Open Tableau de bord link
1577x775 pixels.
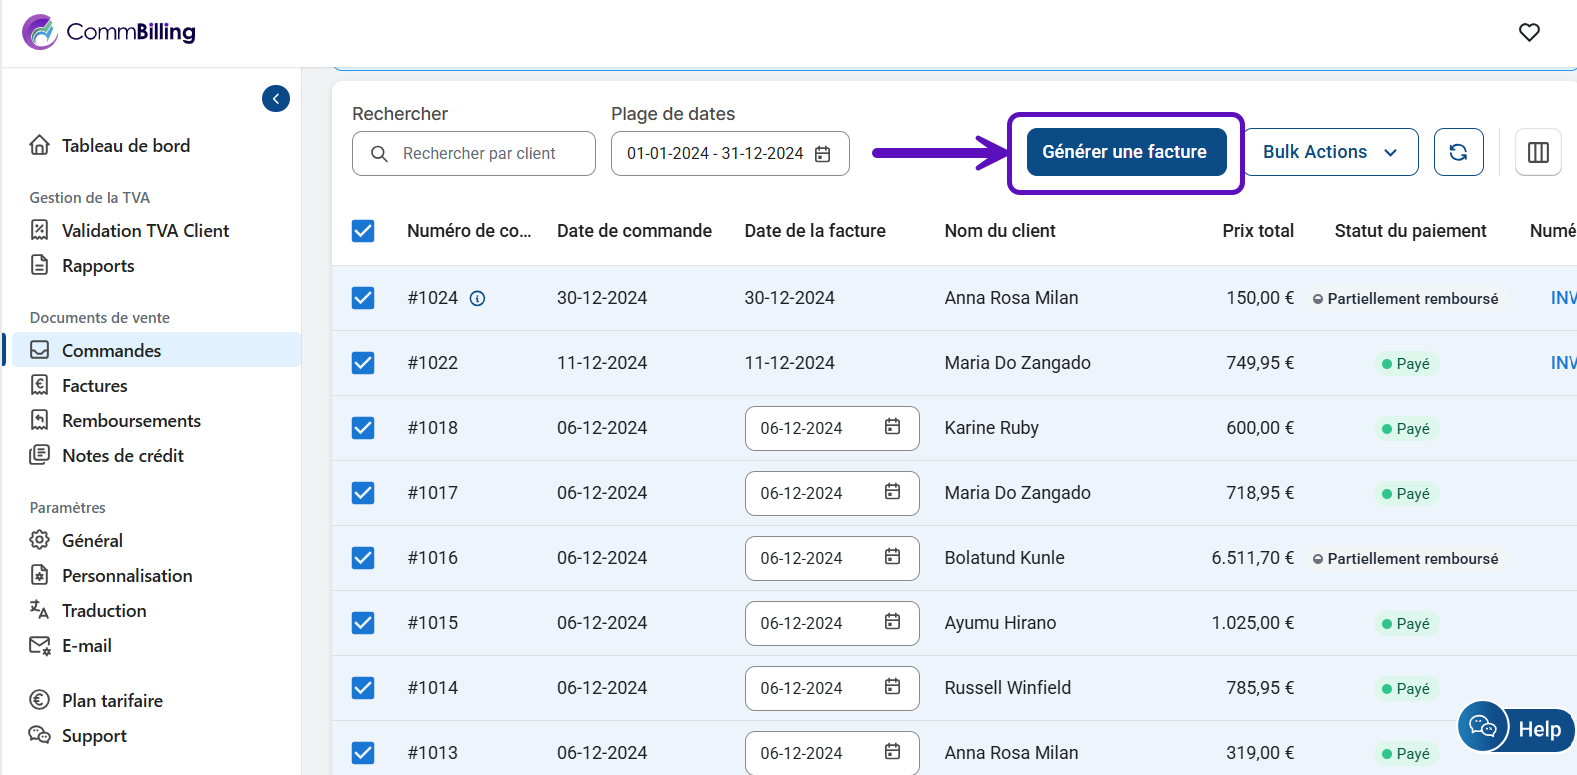click(x=125, y=146)
